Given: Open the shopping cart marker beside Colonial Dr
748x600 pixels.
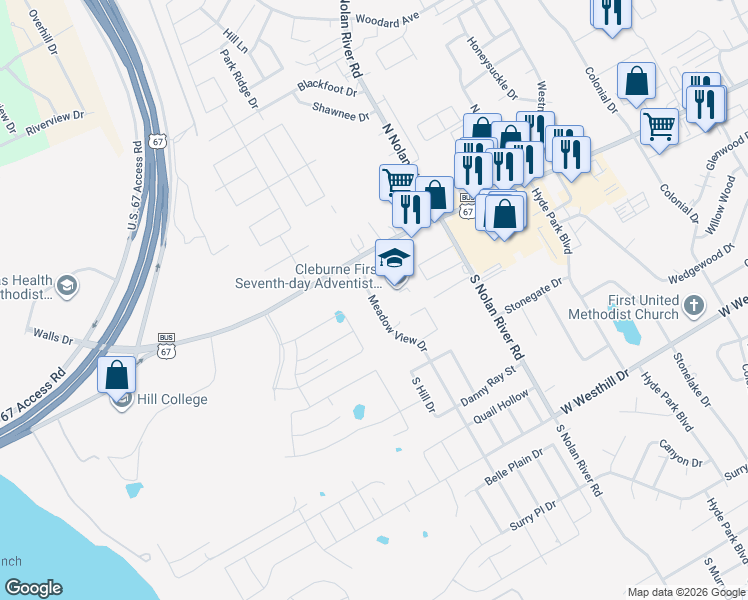Looking at the screenshot, I should pyautogui.click(x=659, y=127).
